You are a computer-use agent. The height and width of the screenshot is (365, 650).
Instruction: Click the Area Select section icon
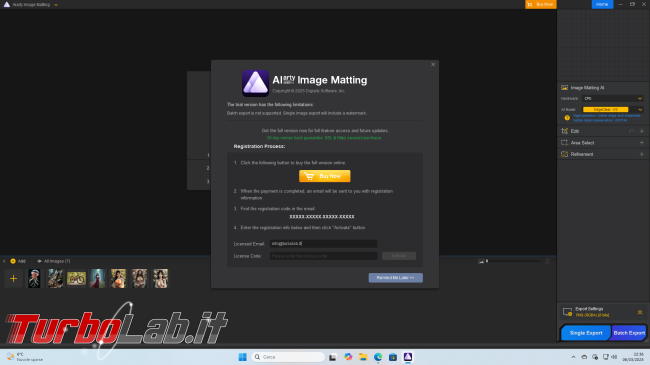tap(564, 143)
